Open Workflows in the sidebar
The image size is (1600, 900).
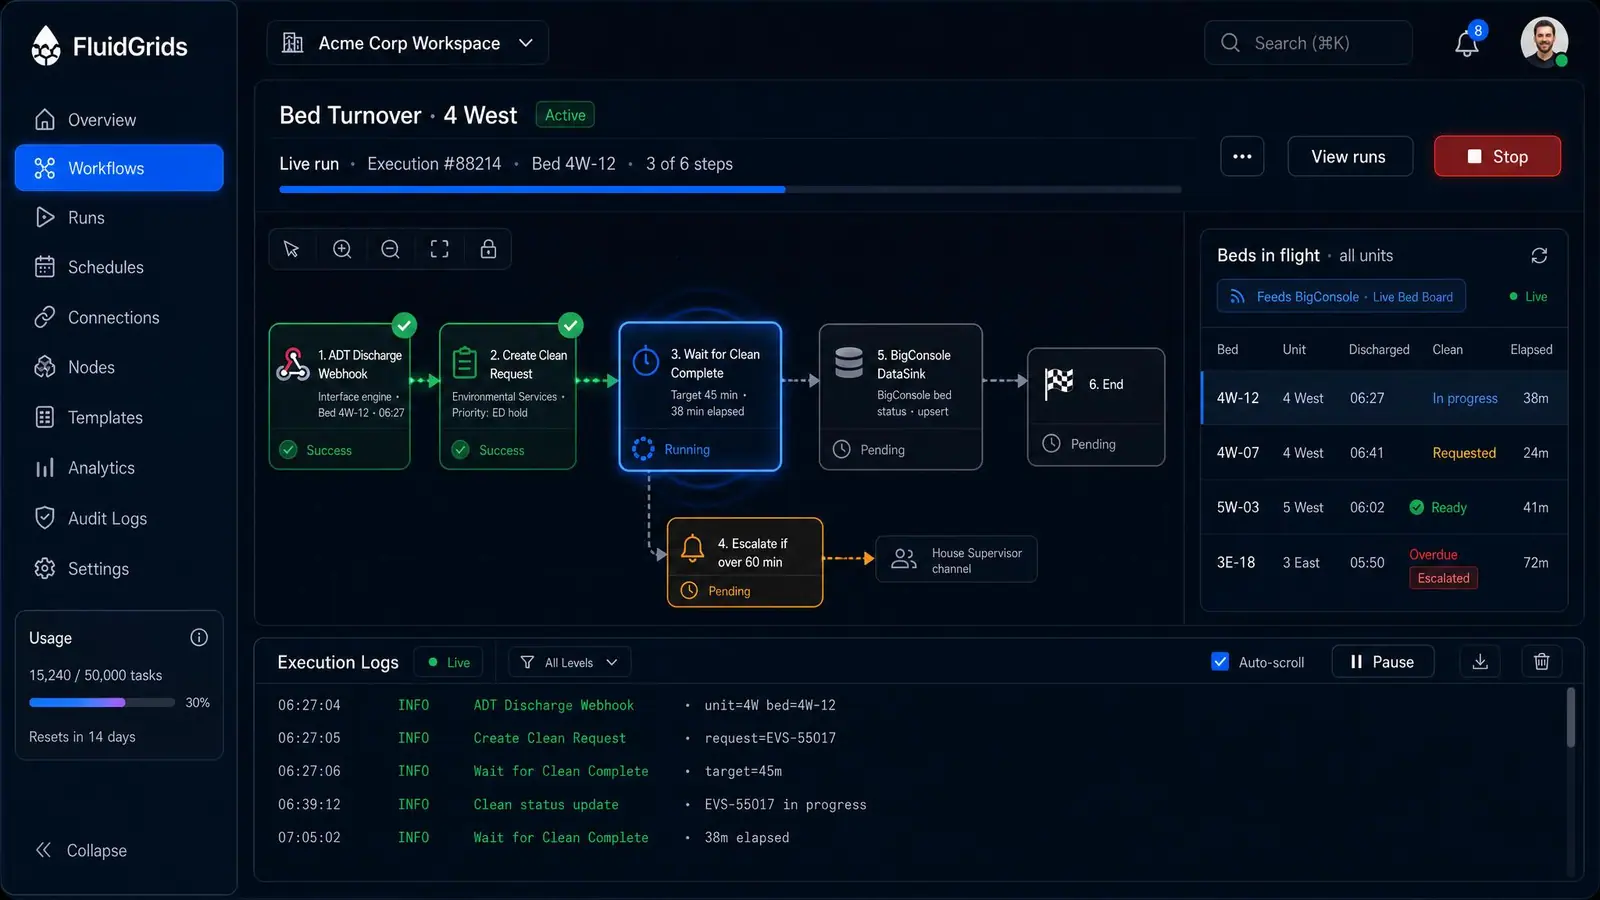point(119,168)
